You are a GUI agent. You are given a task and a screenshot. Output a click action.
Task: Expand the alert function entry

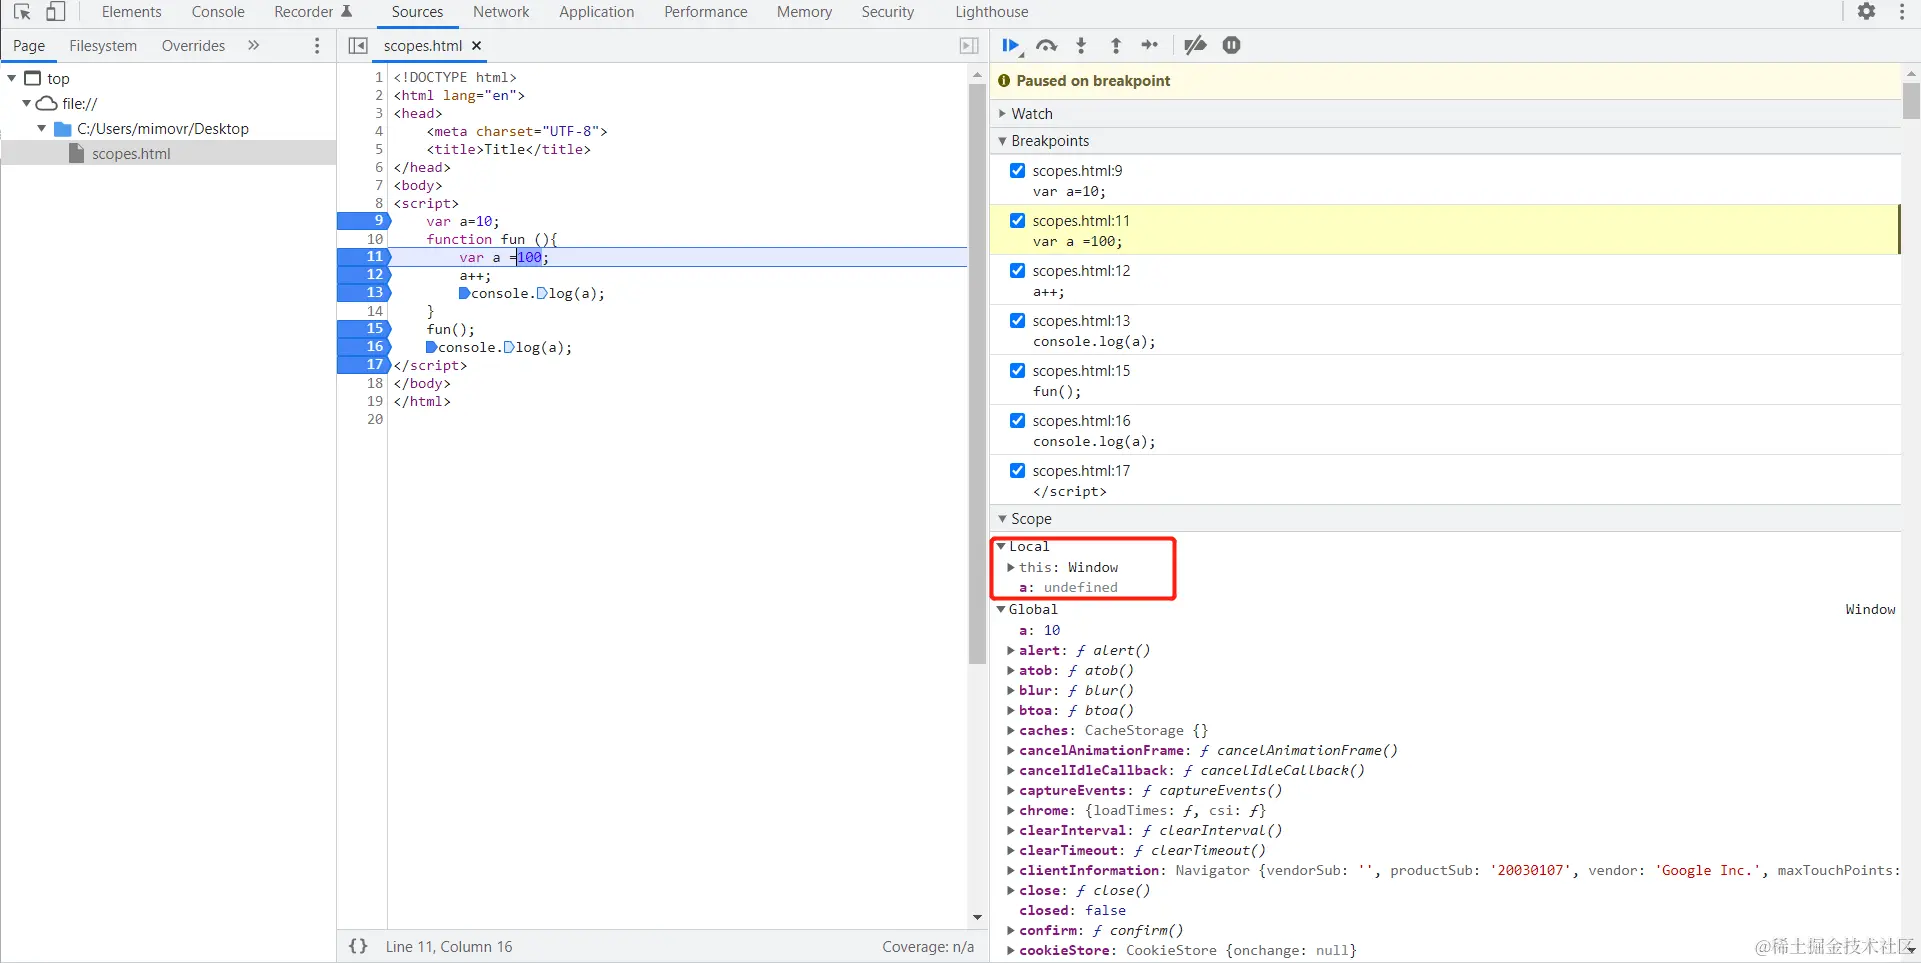(x=1011, y=650)
